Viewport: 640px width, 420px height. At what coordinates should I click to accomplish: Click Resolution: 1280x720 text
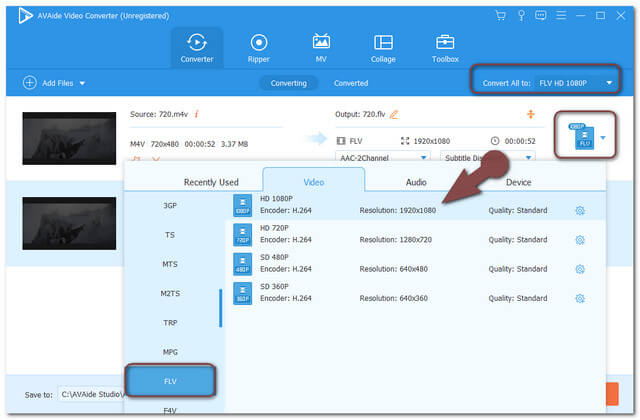pyautogui.click(x=396, y=240)
